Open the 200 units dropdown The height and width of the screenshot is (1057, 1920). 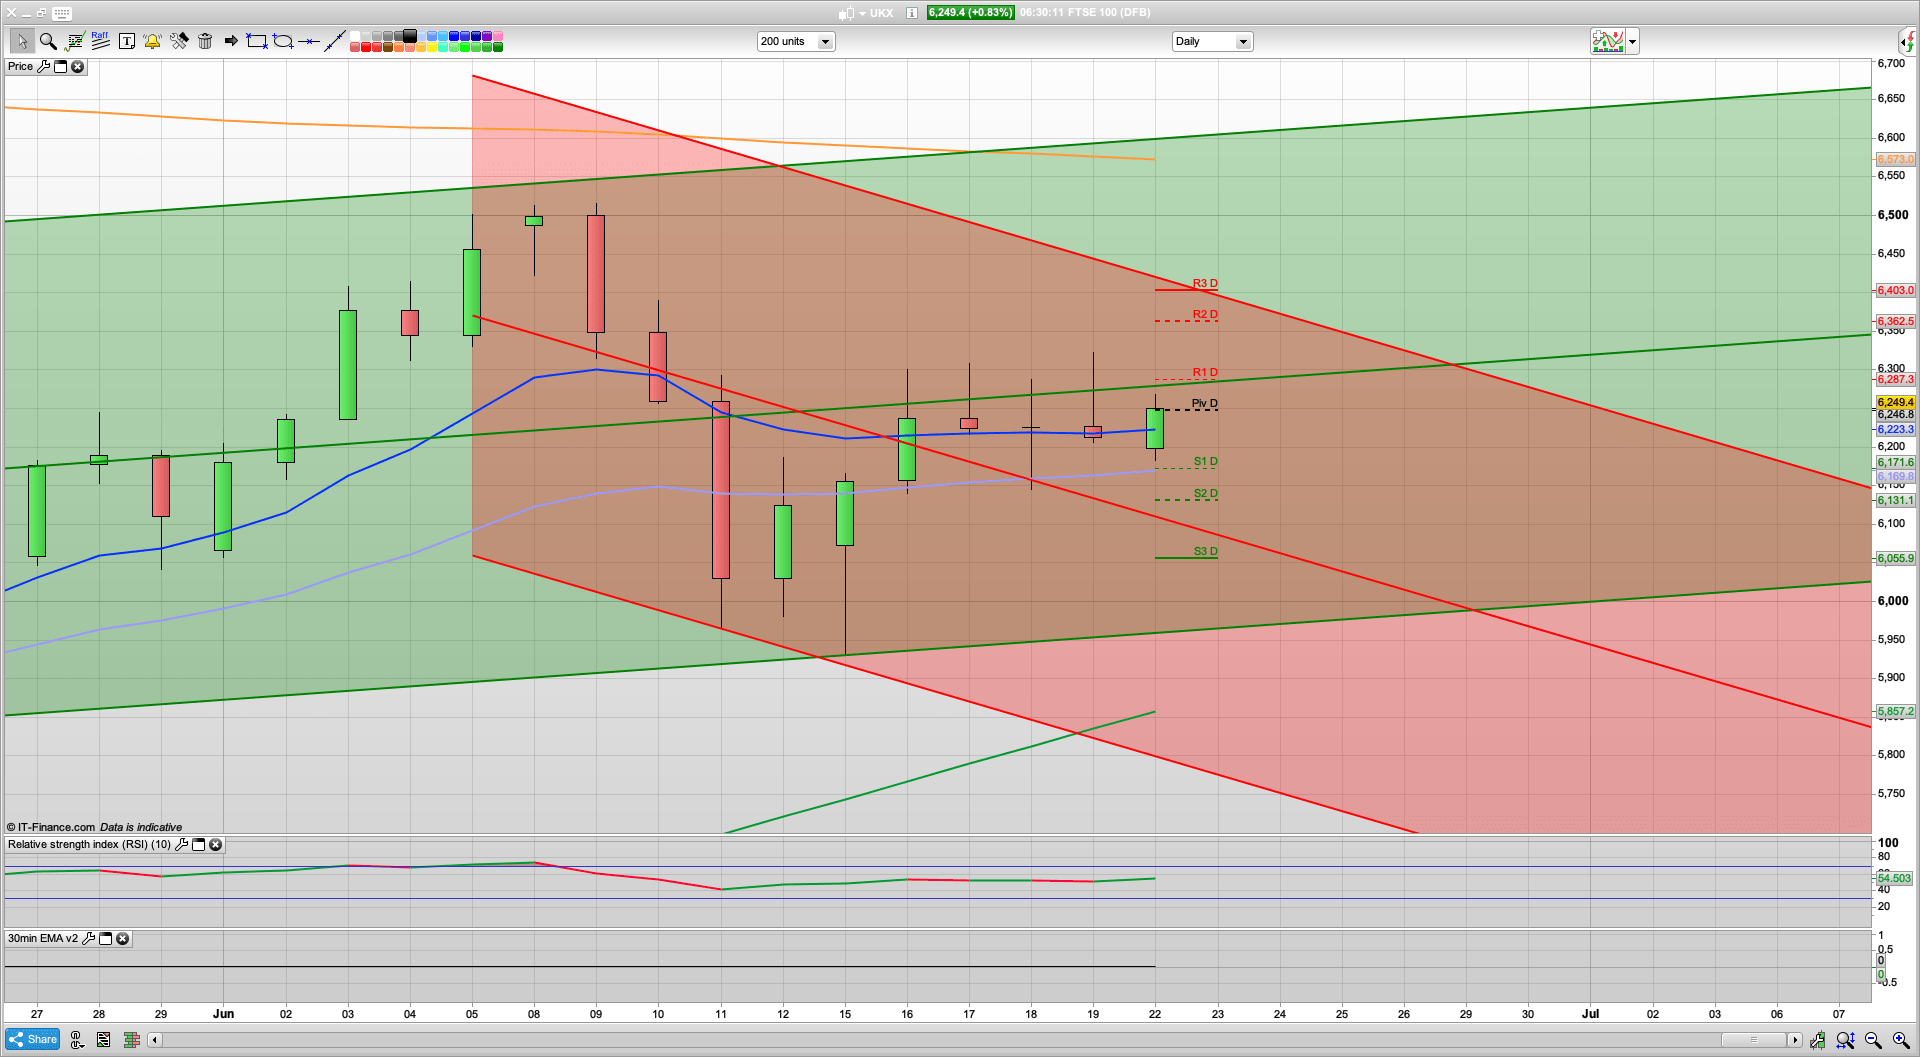click(796, 41)
